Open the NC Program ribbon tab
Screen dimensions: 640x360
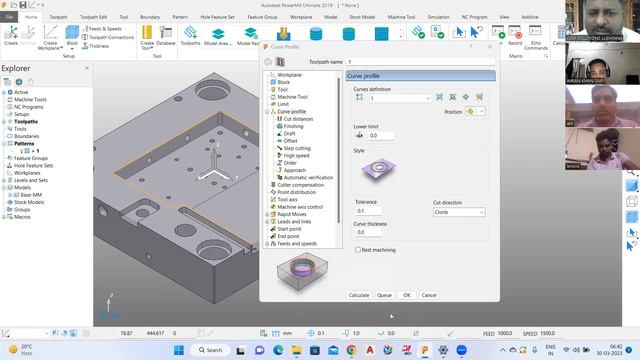tap(474, 17)
